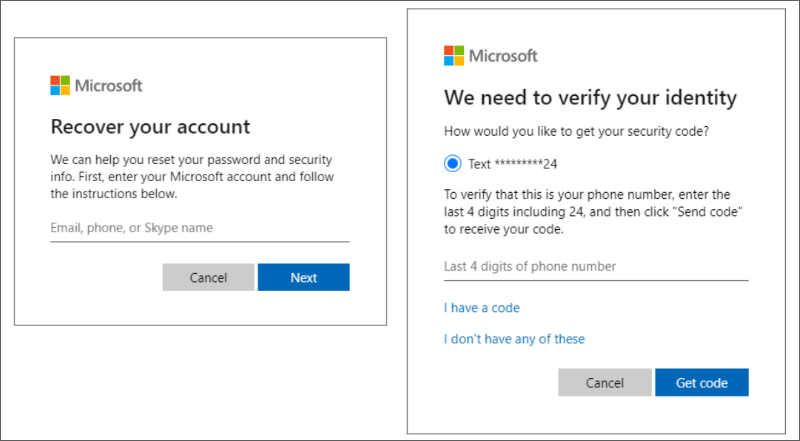Focus the Last 4 digits of phone number field

point(596,266)
